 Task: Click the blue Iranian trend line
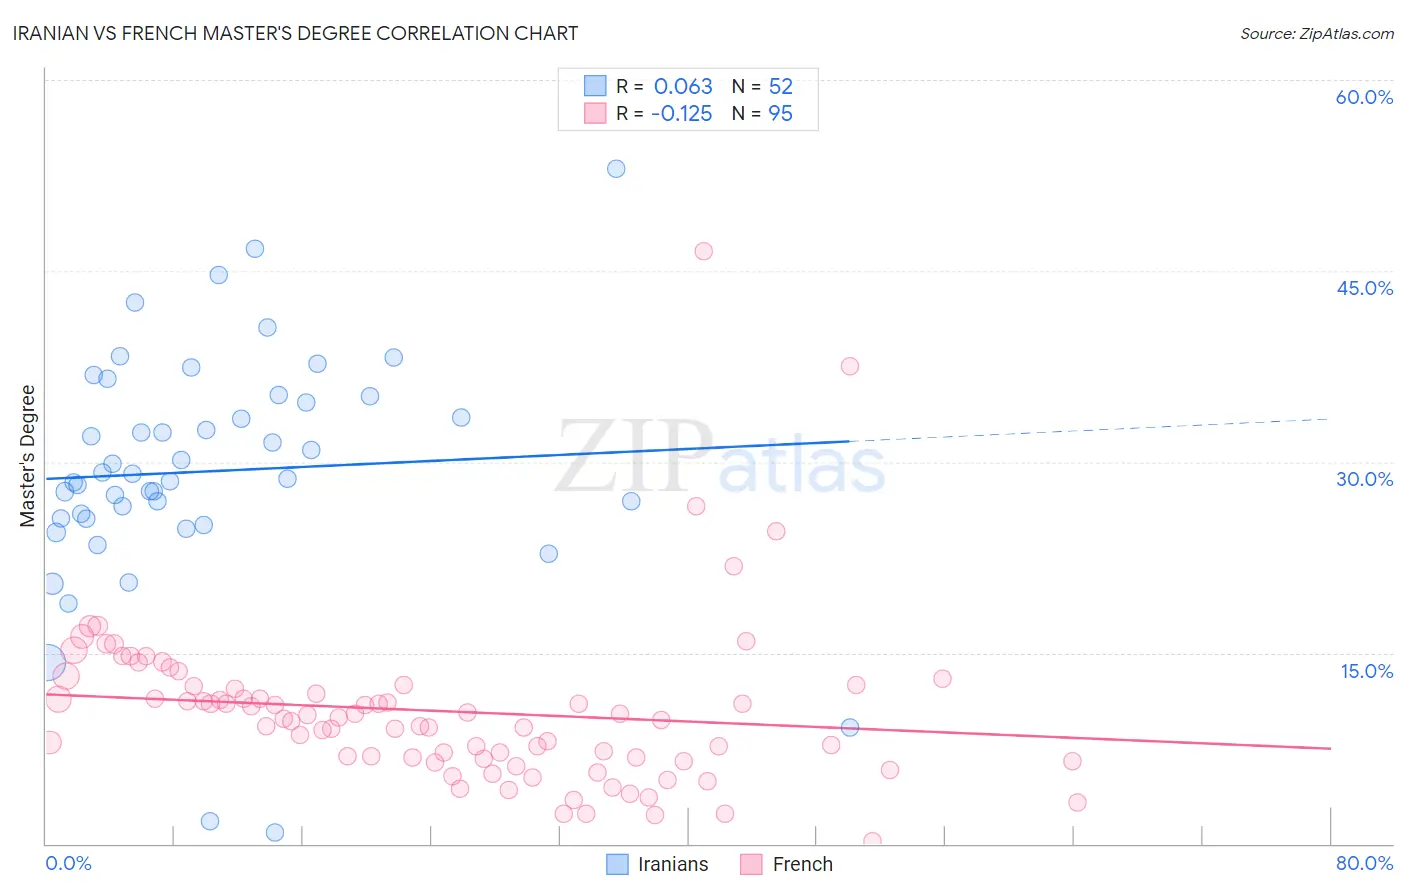447,460
